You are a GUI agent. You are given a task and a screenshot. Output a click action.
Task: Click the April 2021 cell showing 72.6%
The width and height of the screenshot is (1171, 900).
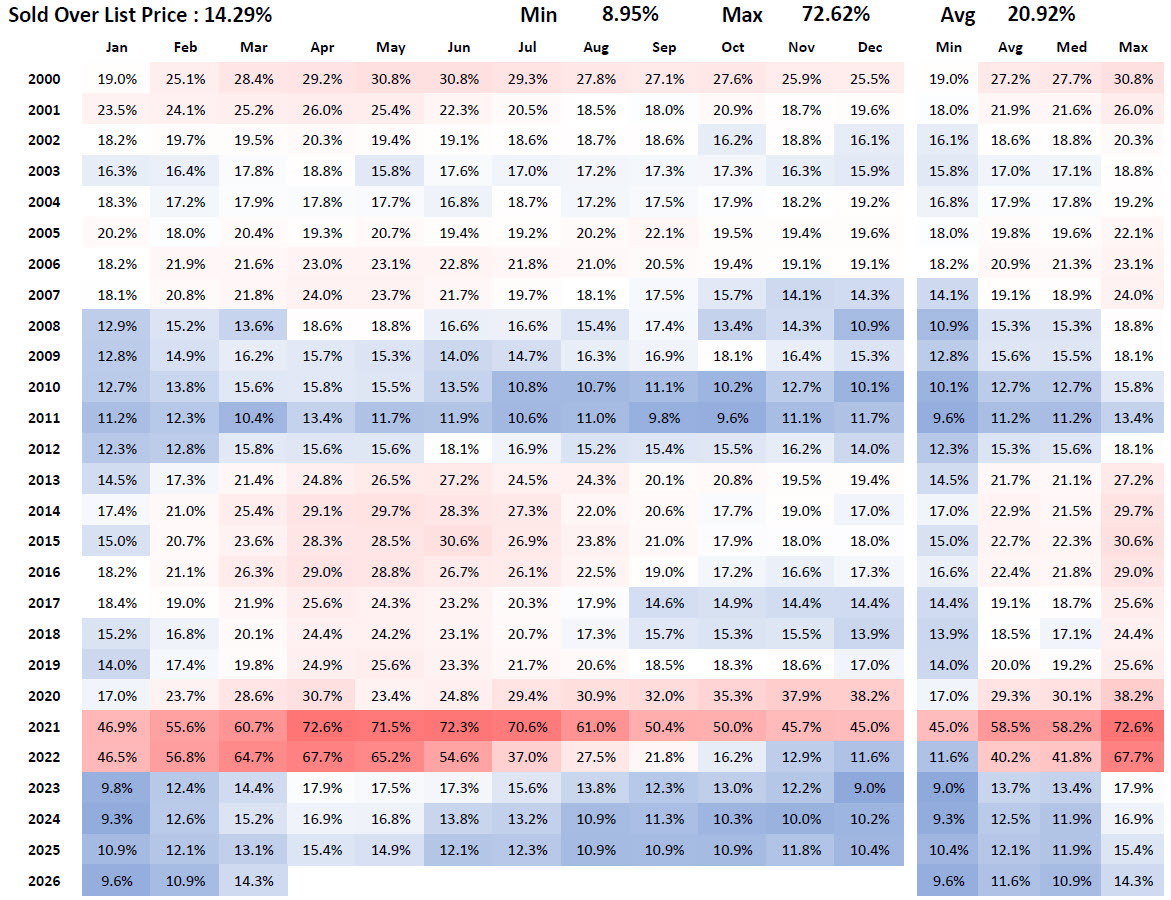[x=322, y=727]
